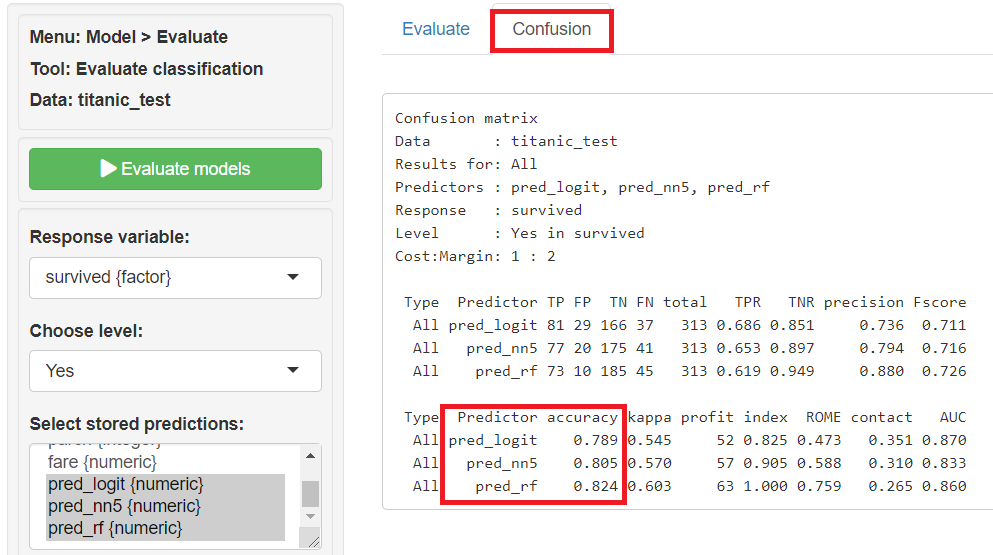Click the play icon on Evaluate models
The height and width of the screenshot is (555, 993).
click(109, 169)
